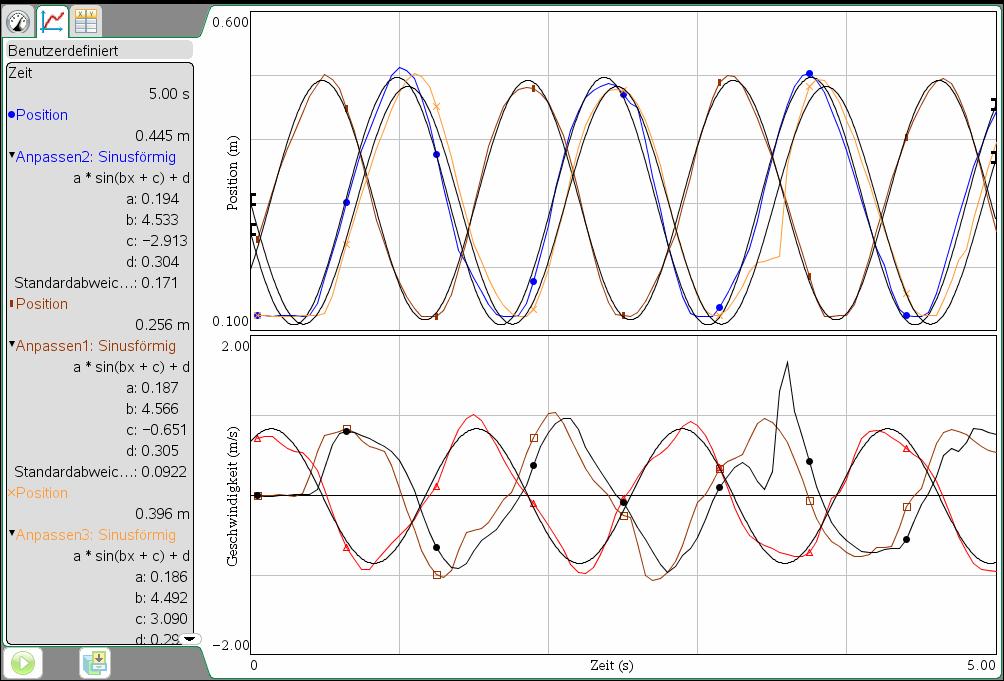The image size is (1004, 681).
Task: Click the Zeit (s) x-axis label
Action: (x=611, y=665)
